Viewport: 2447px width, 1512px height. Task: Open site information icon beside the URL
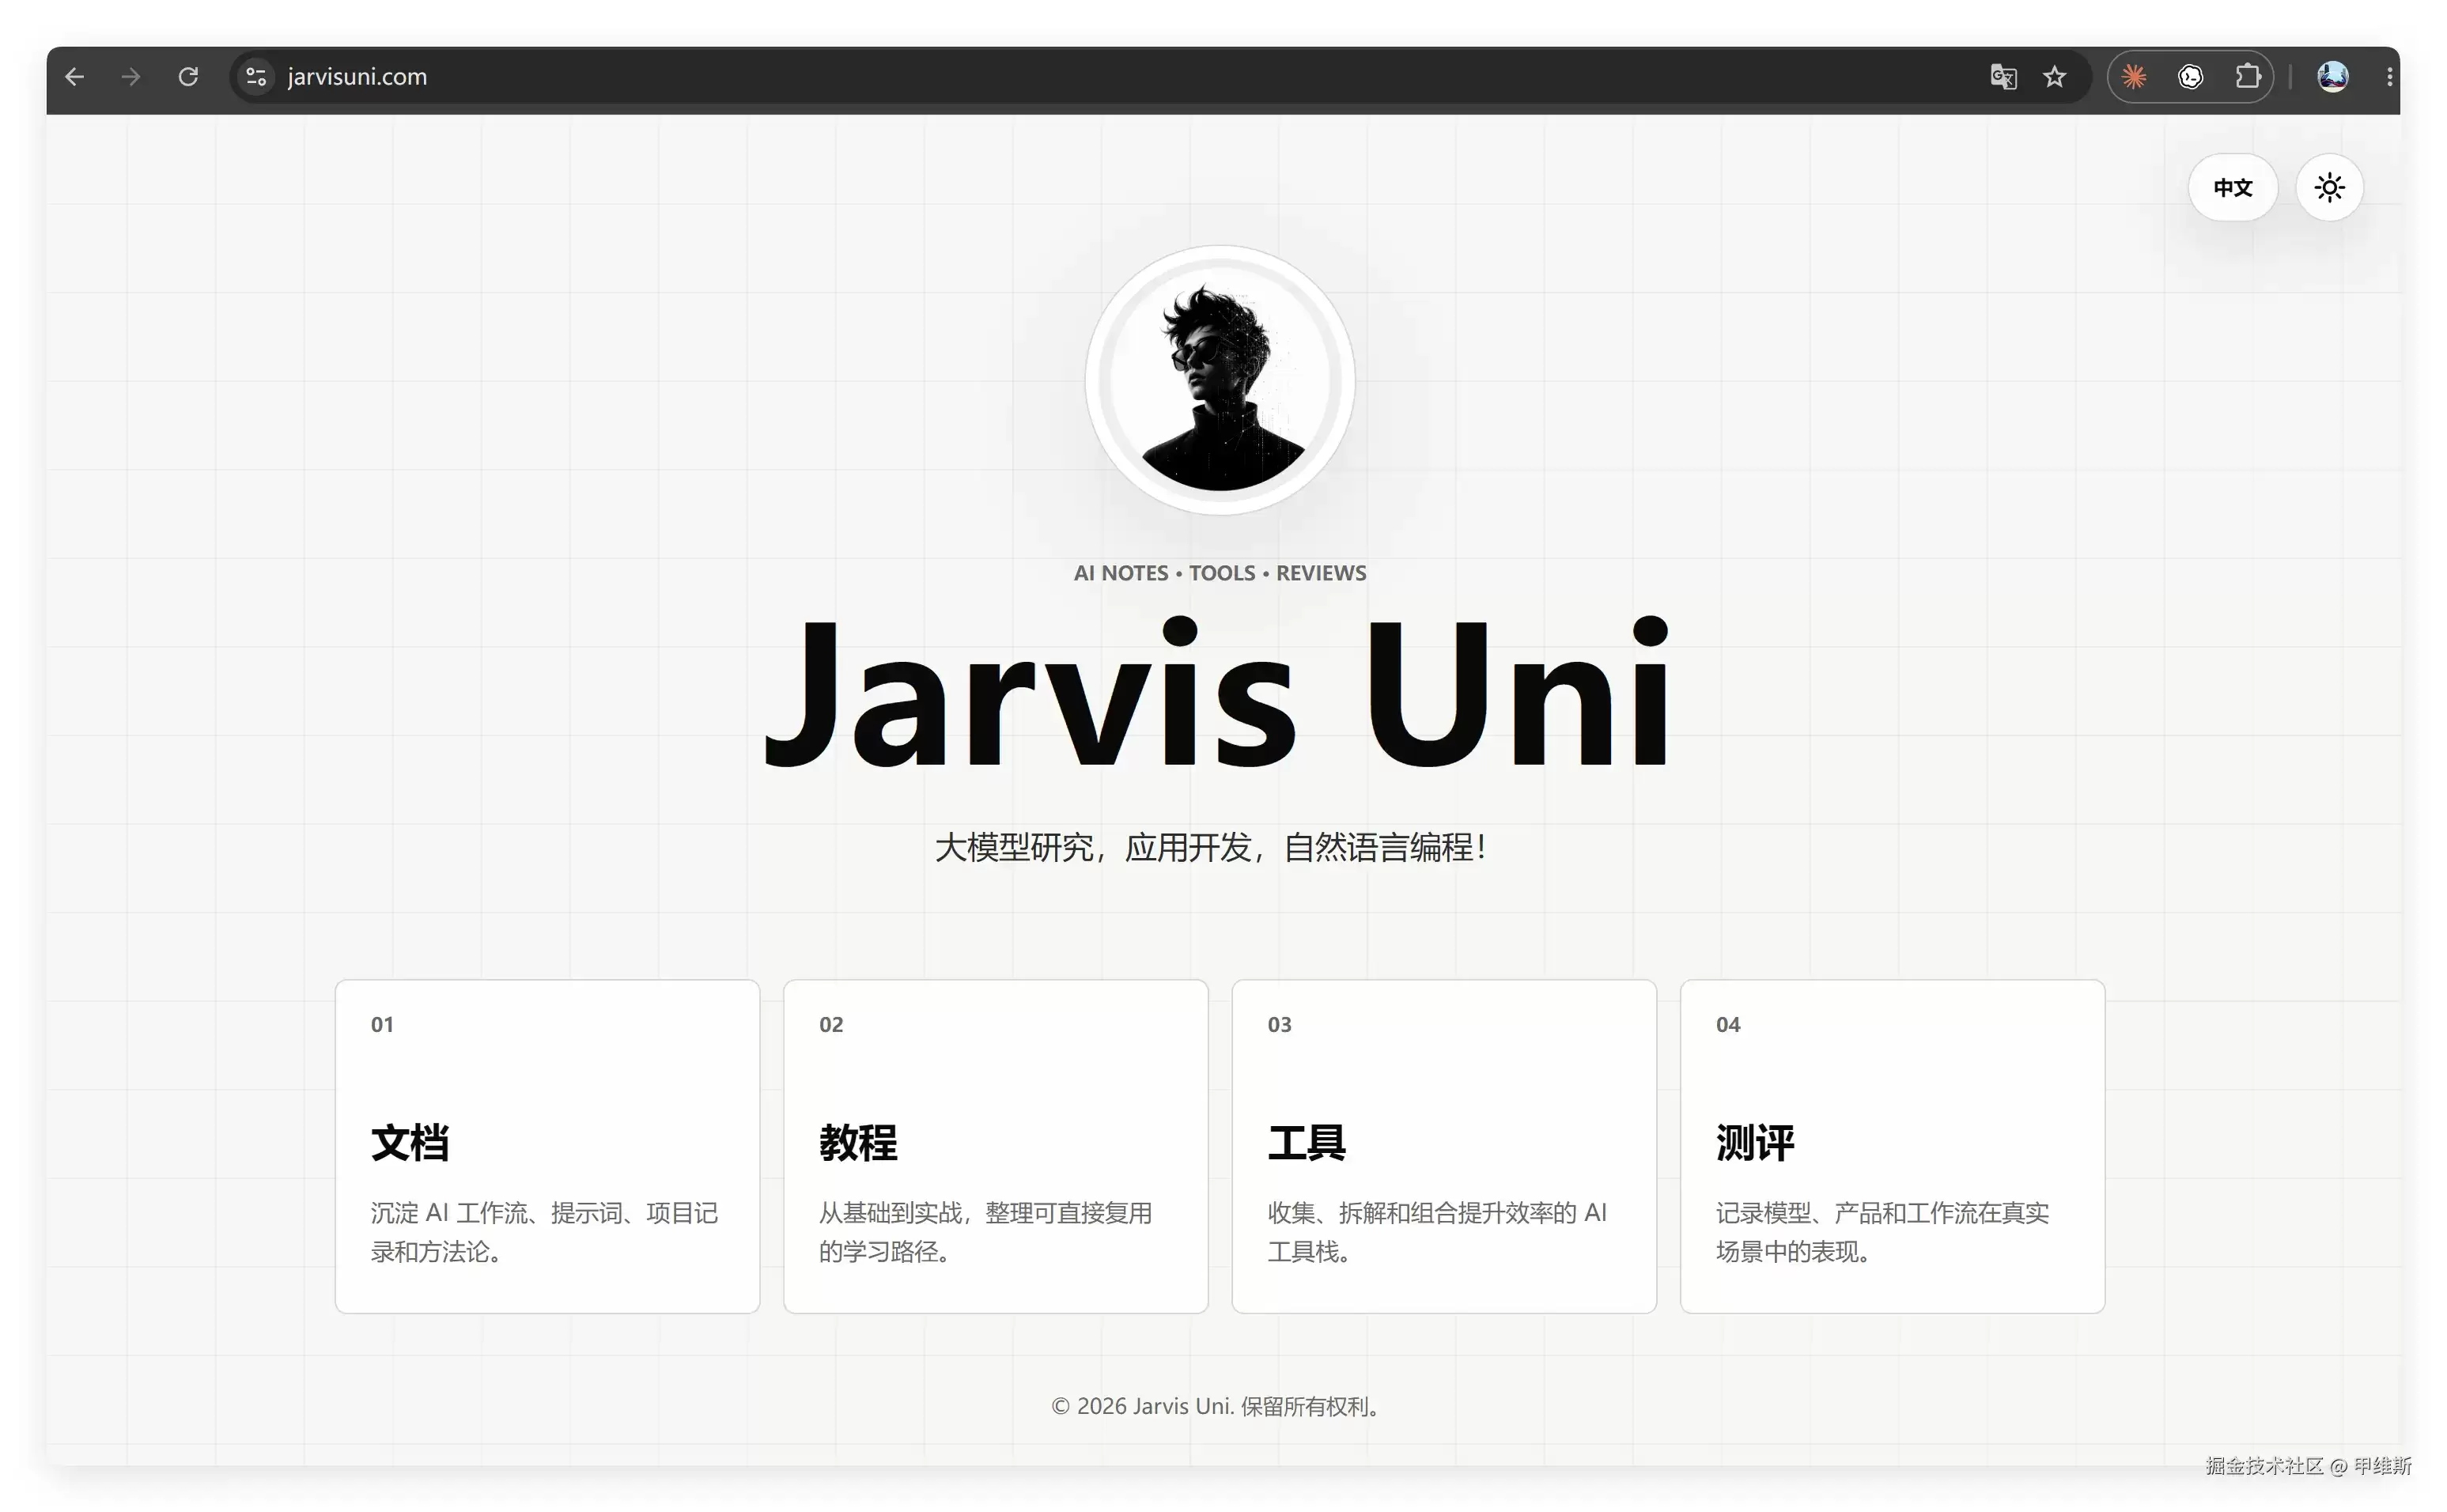click(256, 77)
